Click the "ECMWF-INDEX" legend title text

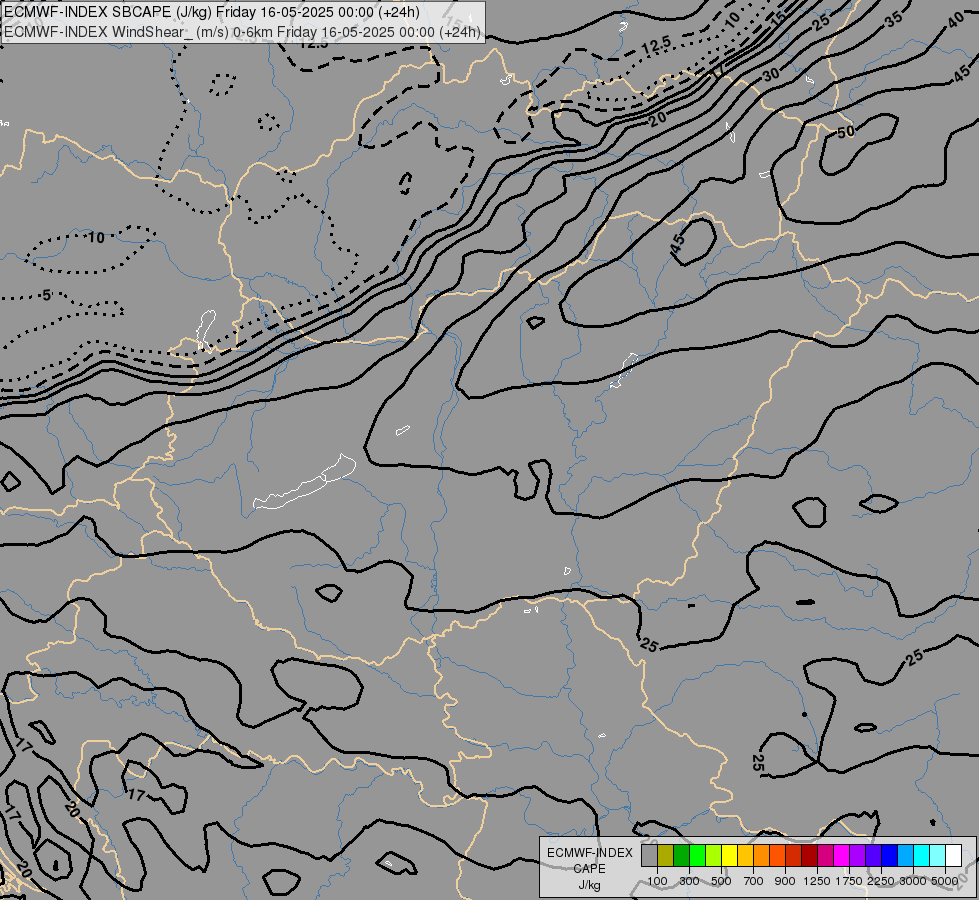point(589,853)
